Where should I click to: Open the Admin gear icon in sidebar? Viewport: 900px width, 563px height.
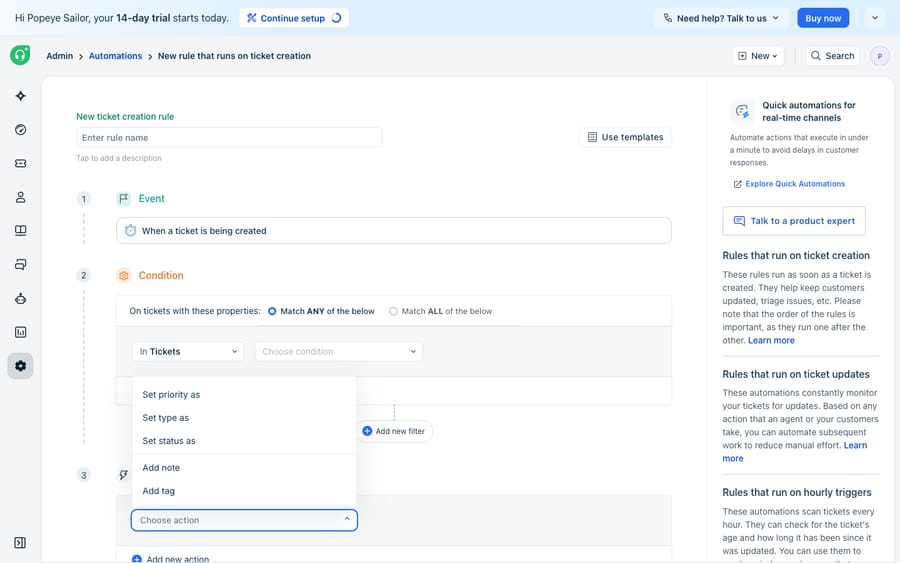pyautogui.click(x=21, y=366)
